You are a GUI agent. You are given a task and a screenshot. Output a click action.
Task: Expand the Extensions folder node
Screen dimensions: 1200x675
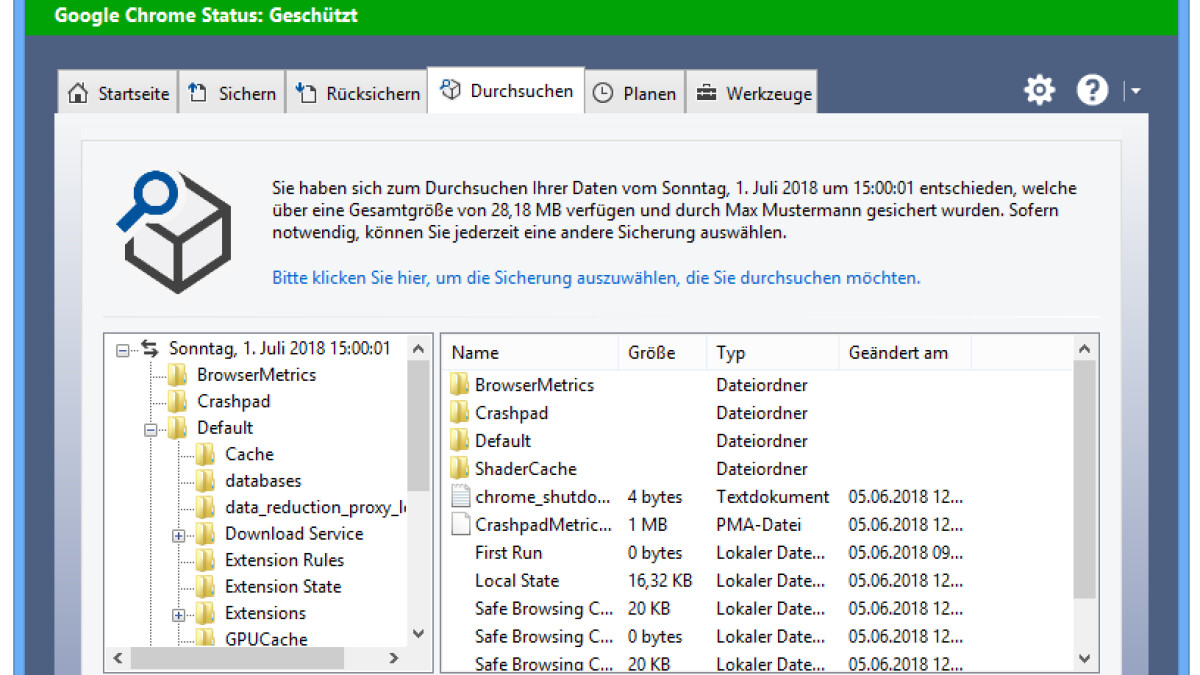[179, 615]
